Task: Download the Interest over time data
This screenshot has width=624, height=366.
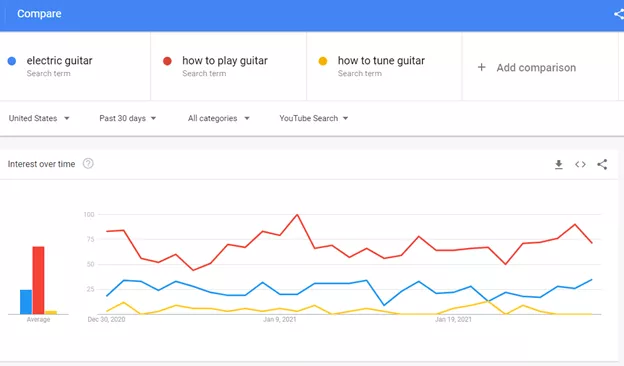Action: pyautogui.click(x=559, y=164)
